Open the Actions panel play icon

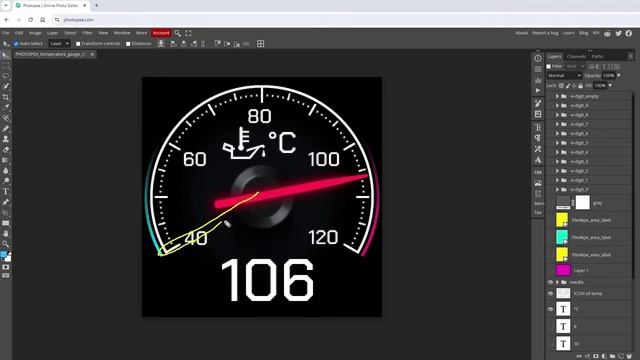point(538,90)
